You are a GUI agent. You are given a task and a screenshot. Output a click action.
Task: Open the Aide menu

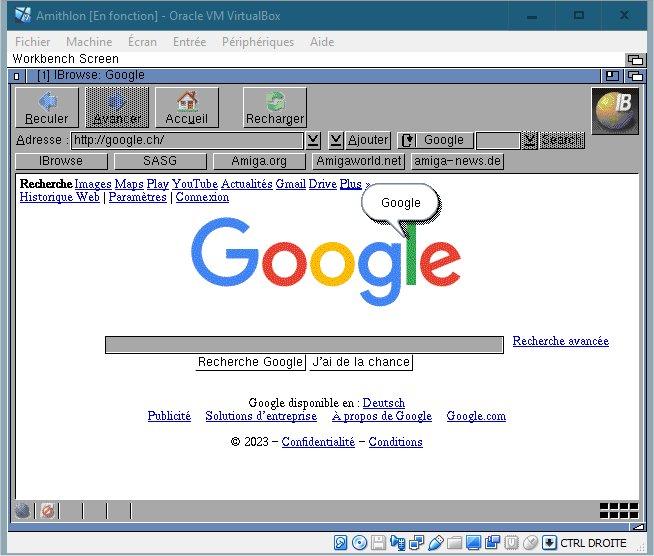(x=322, y=42)
